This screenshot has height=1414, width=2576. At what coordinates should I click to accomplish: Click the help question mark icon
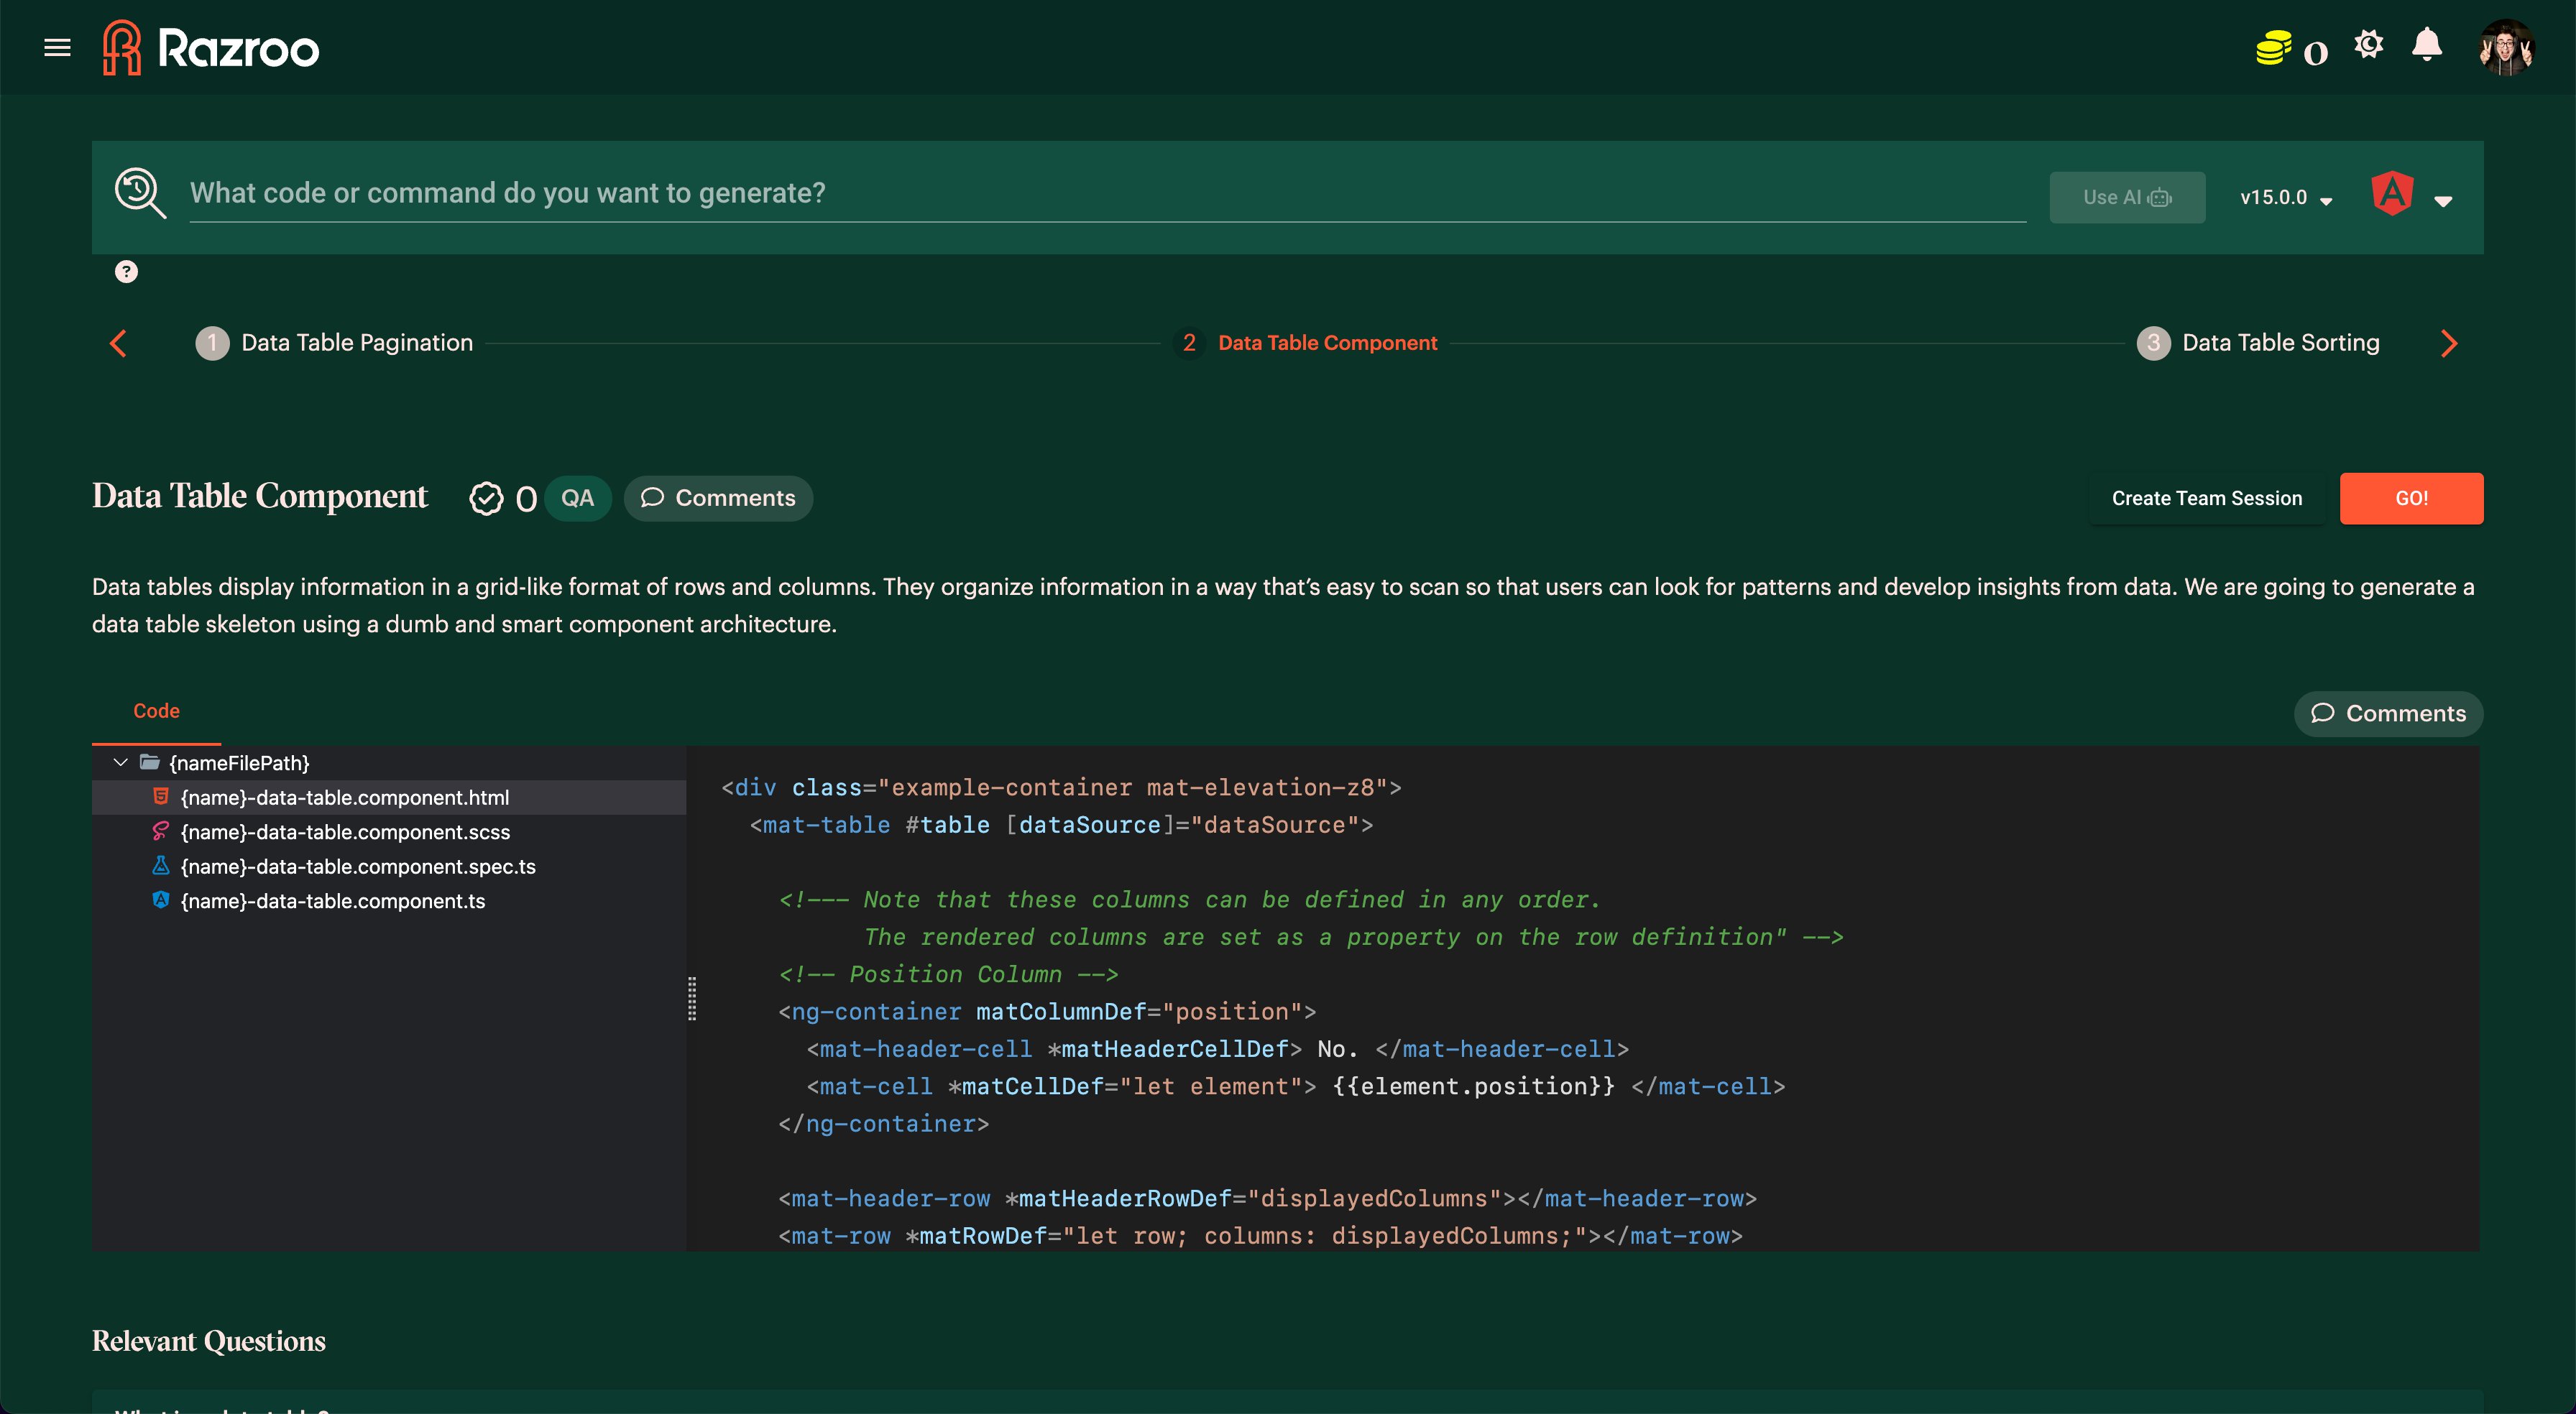pyautogui.click(x=126, y=271)
